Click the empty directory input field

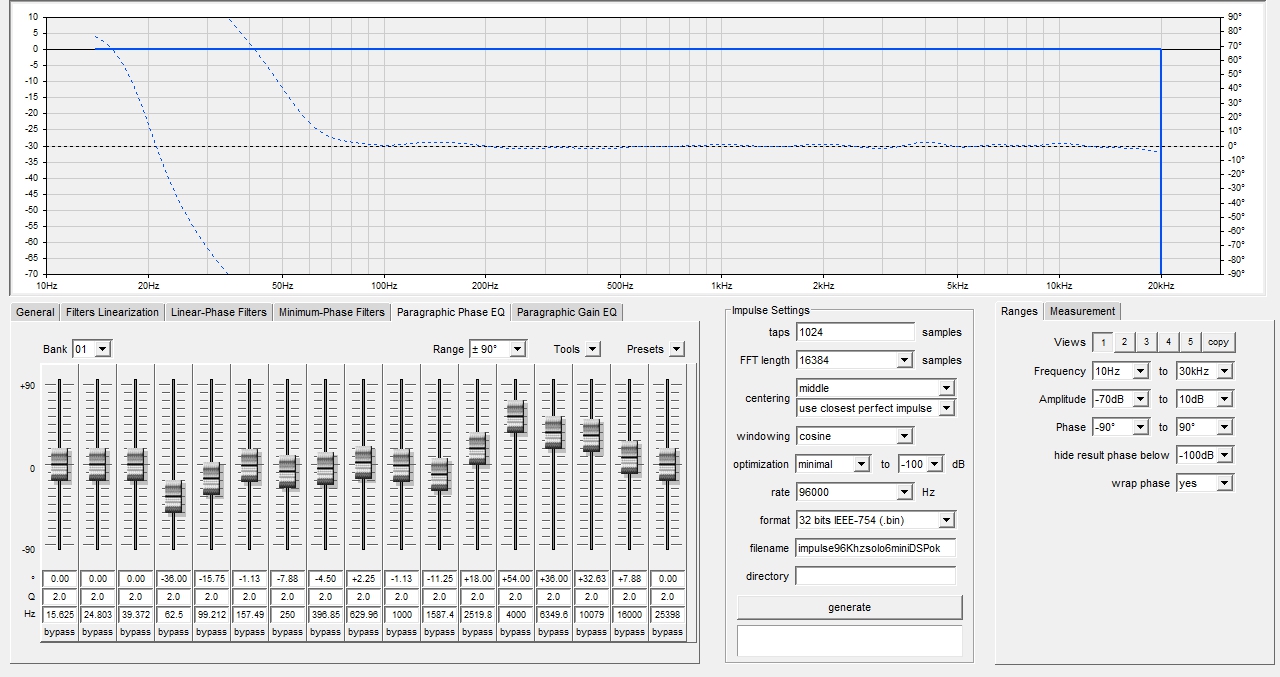pos(875,576)
